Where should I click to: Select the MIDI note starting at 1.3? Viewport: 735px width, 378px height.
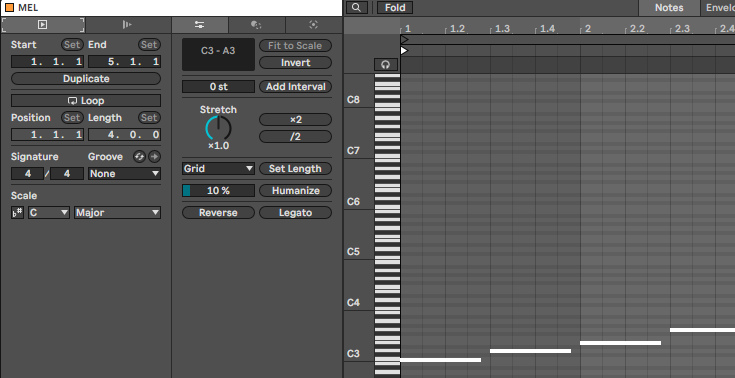click(531, 351)
